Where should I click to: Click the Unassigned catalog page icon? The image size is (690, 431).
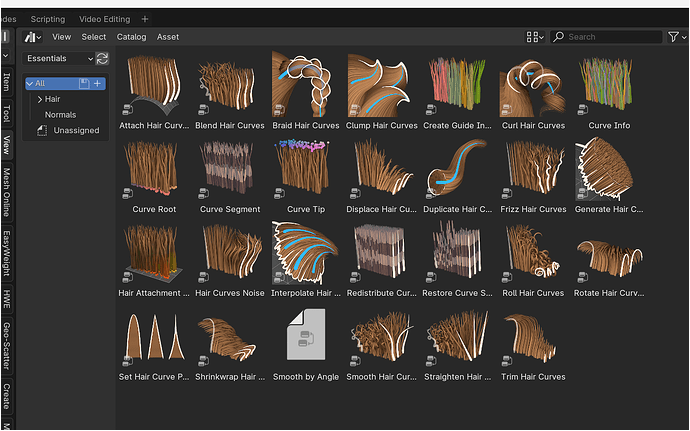(42, 130)
